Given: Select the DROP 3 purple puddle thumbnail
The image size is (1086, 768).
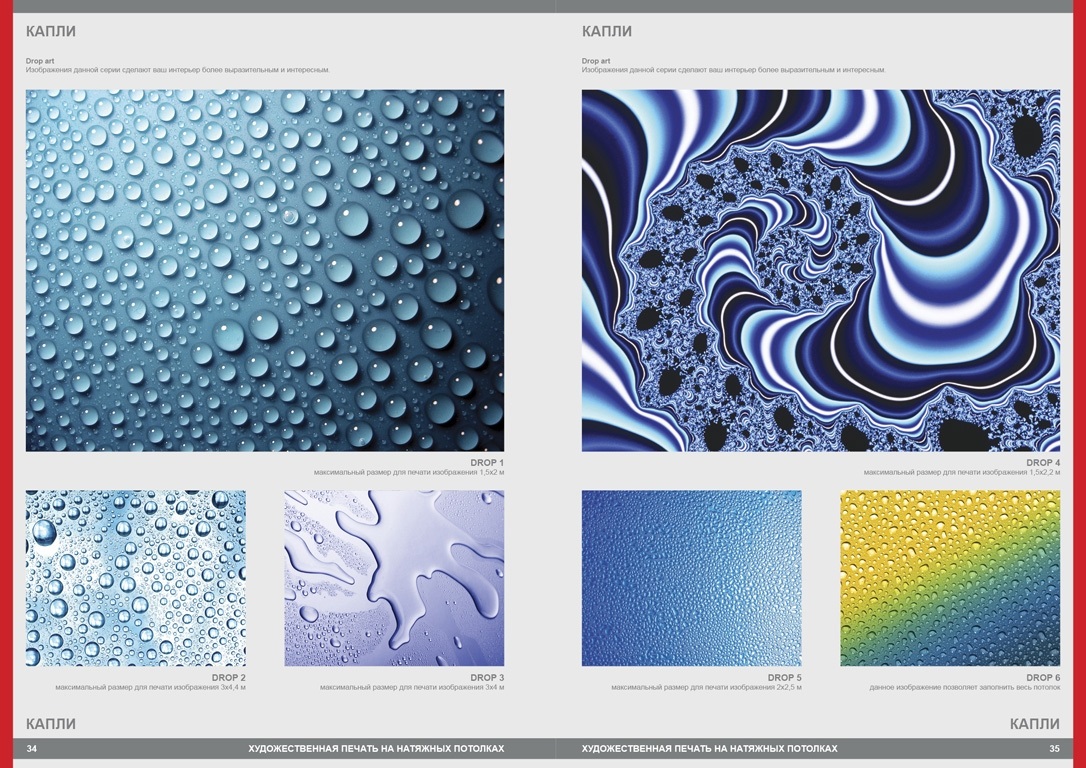Looking at the screenshot, I should coord(394,578).
